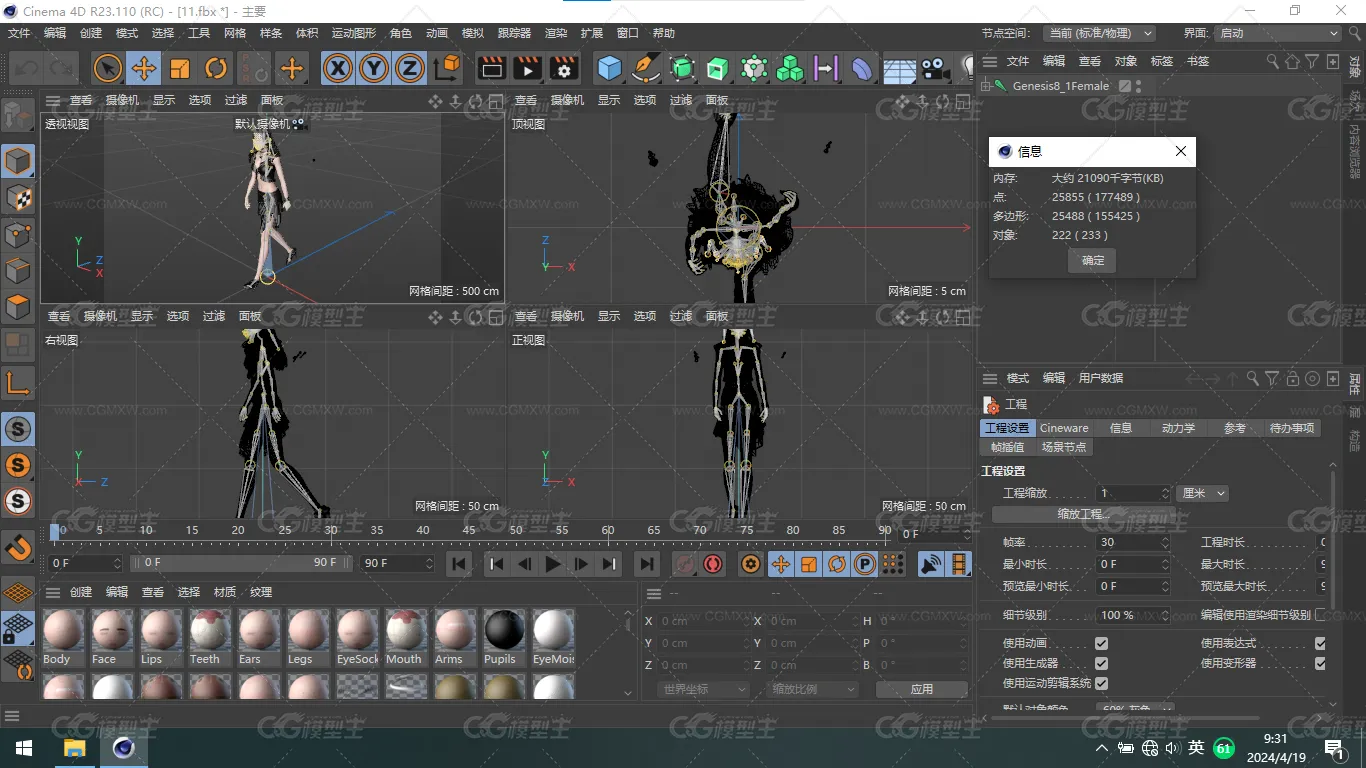Open the 世界坐标 dropdown

pyautogui.click(x=704, y=689)
